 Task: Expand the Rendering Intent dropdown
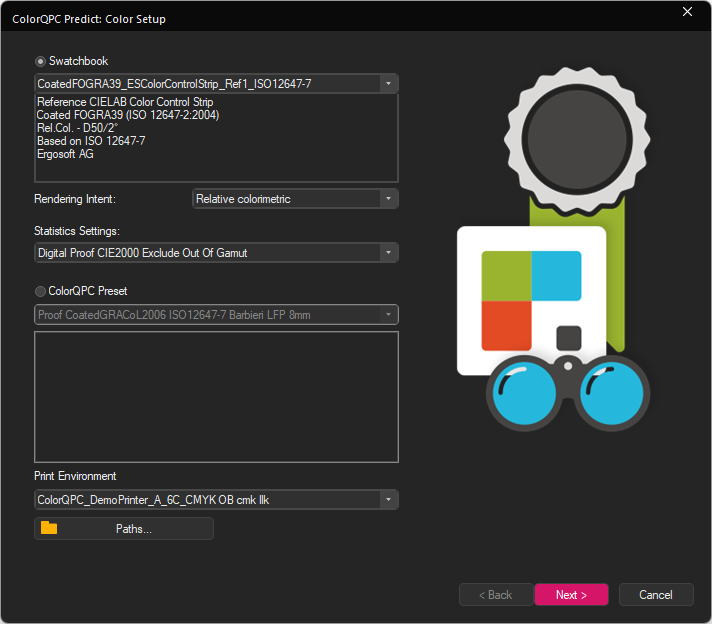tap(295, 199)
